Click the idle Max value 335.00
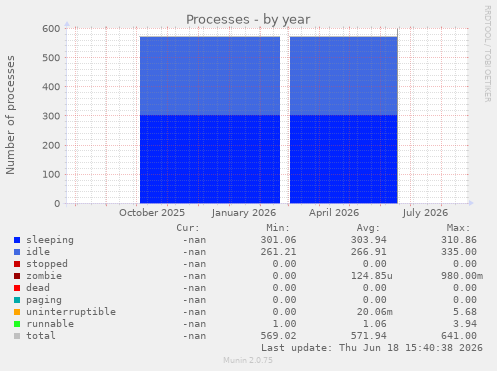497x371 pixels. click(x=459, y=252)
